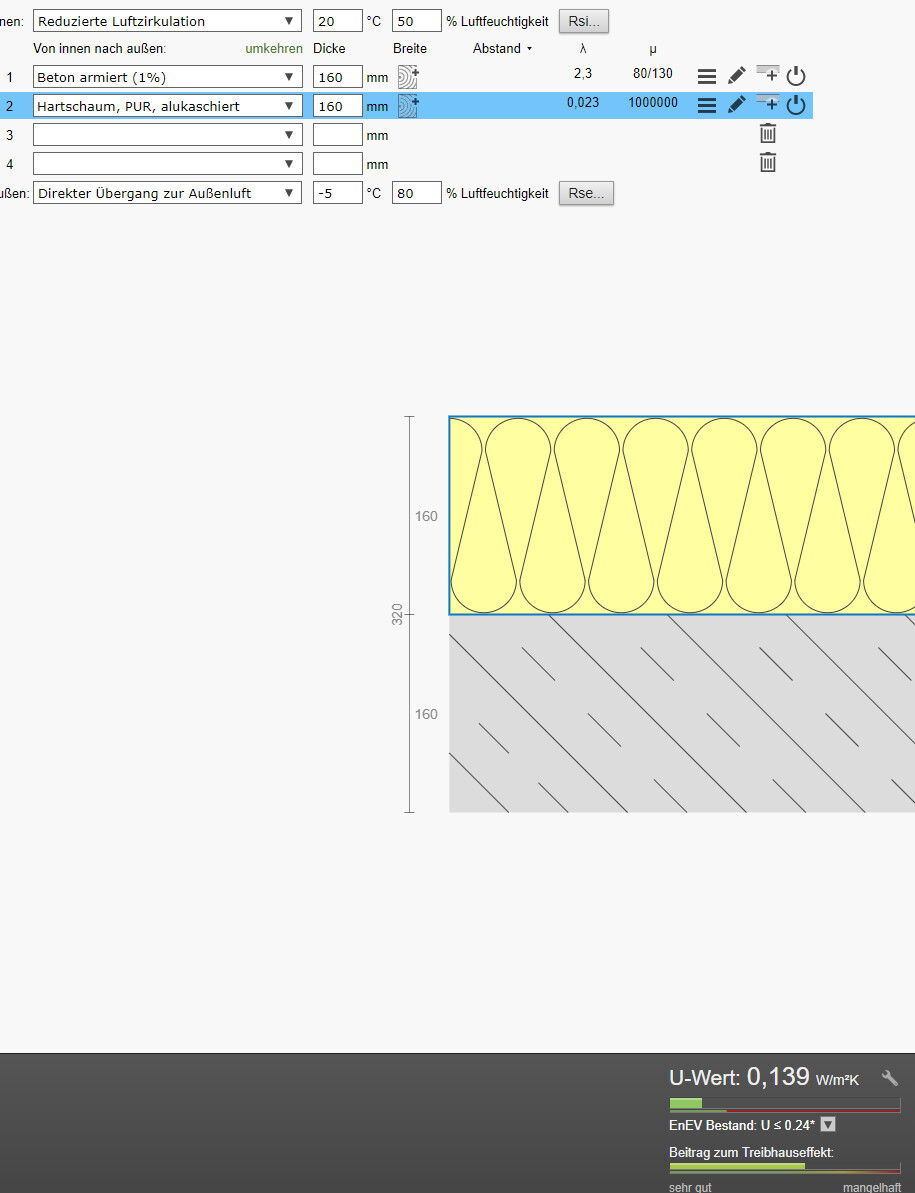Click the pencil icon on the Hartschaum PUR row
915x1193 pixels.
pos(737,105)
